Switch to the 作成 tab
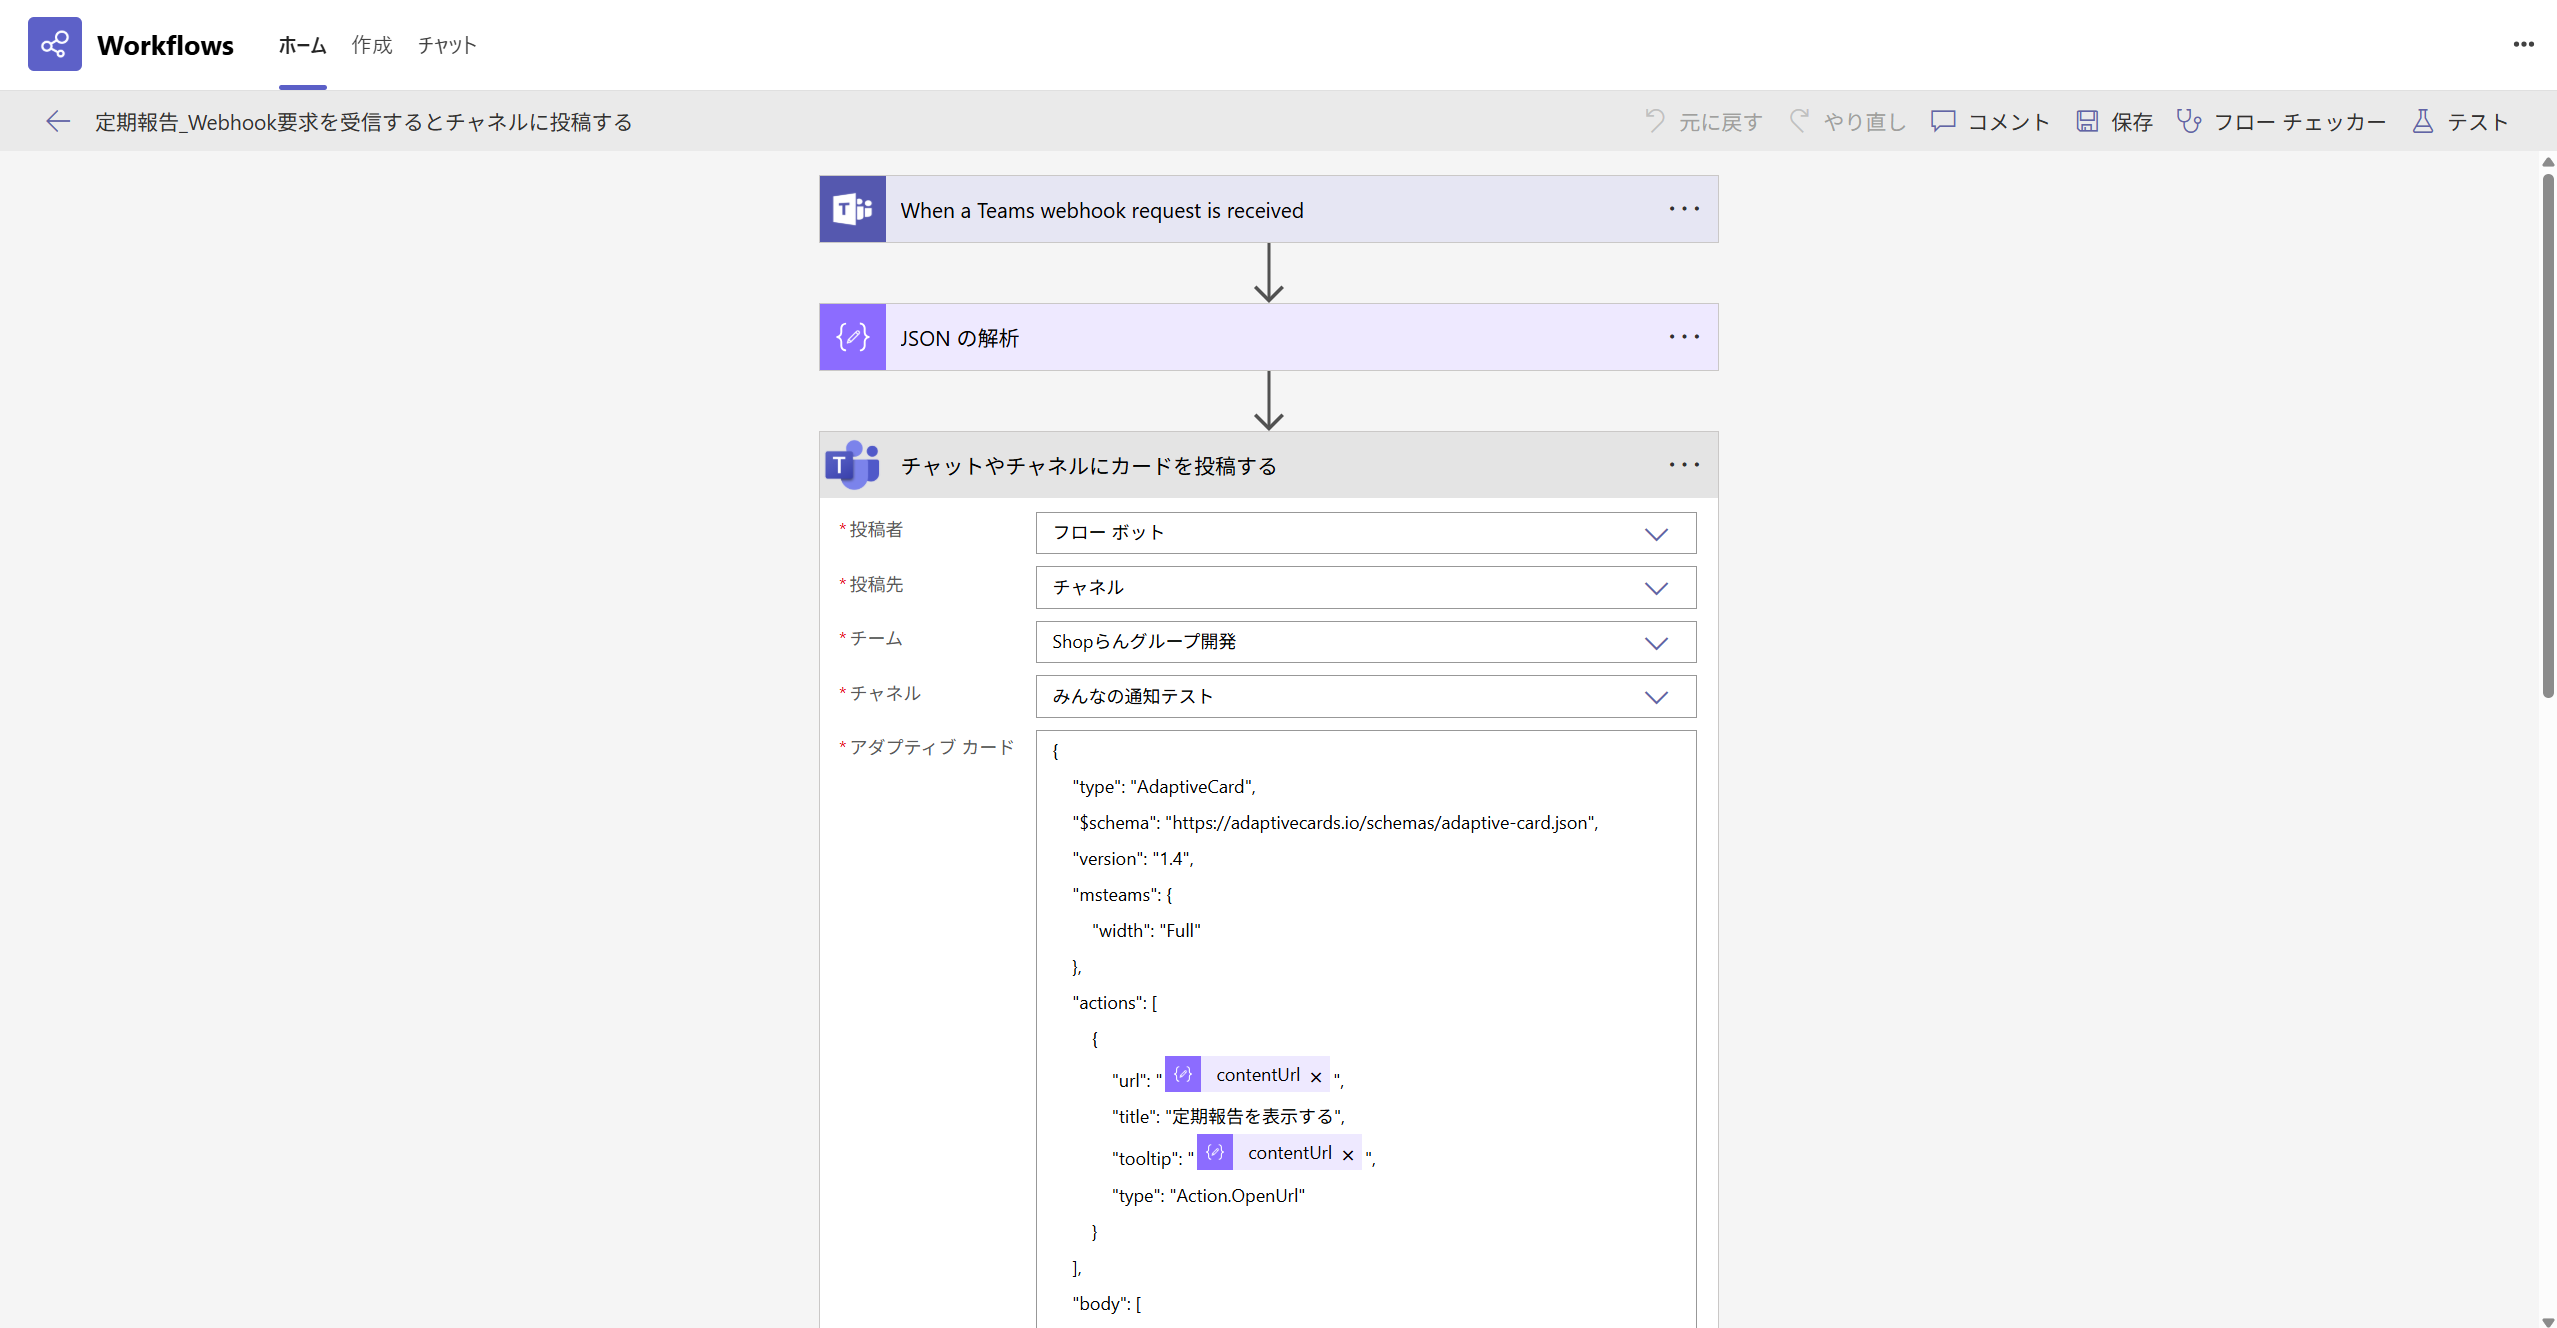 coord(372,45)
